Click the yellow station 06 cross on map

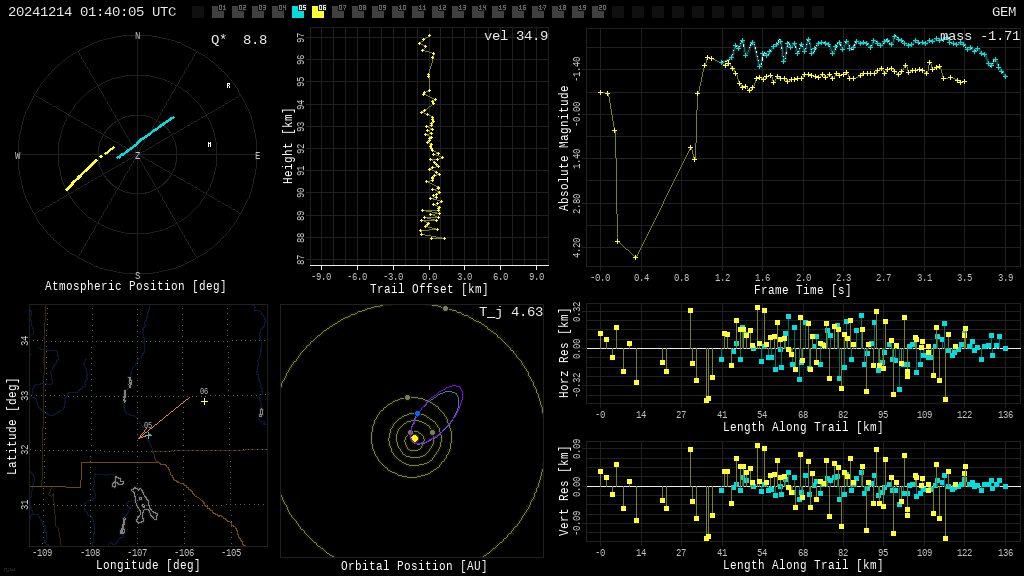click(204, 401)
